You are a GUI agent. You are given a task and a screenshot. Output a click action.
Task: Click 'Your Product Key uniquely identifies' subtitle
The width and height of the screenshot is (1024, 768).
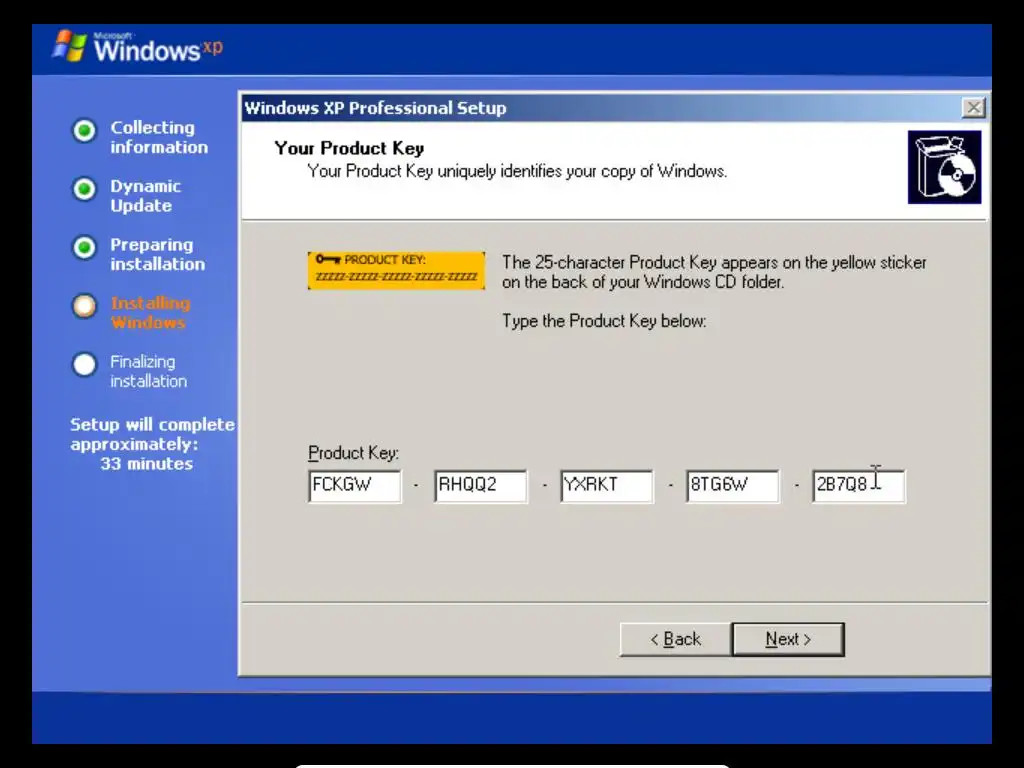click(517, 171)
